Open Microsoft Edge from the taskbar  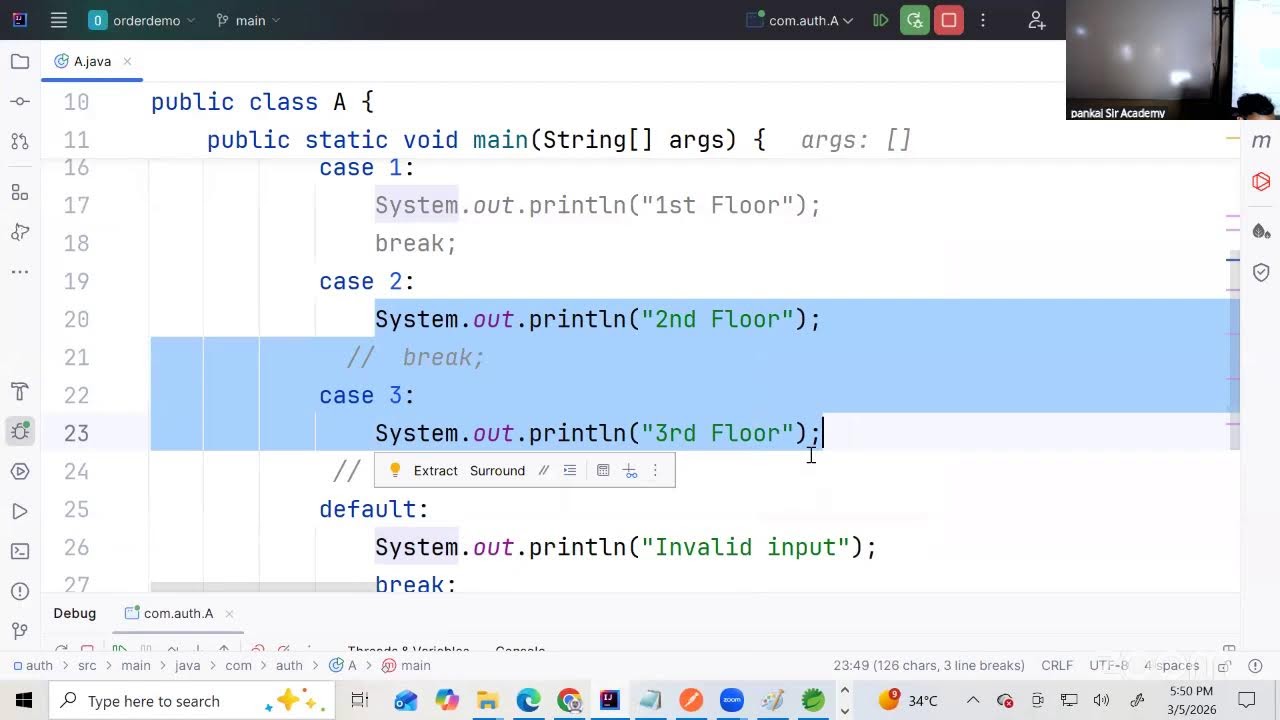click(528, 700)
